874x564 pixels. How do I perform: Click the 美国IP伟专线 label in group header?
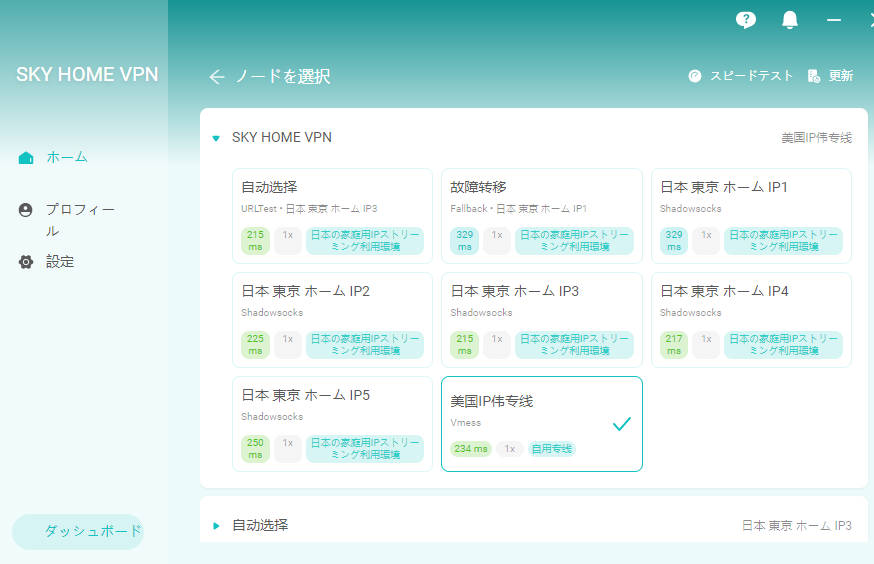tap(817, 138)
